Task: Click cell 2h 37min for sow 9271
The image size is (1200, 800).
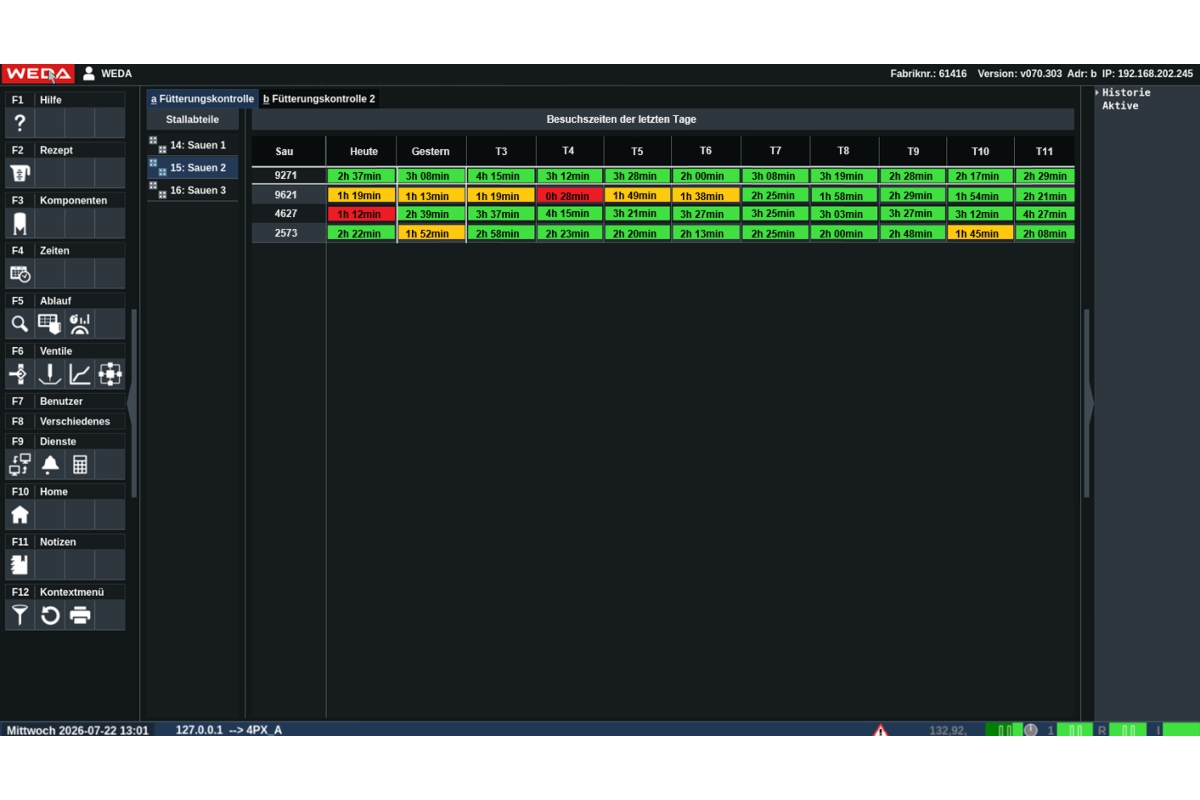Action: click(362, 176)
